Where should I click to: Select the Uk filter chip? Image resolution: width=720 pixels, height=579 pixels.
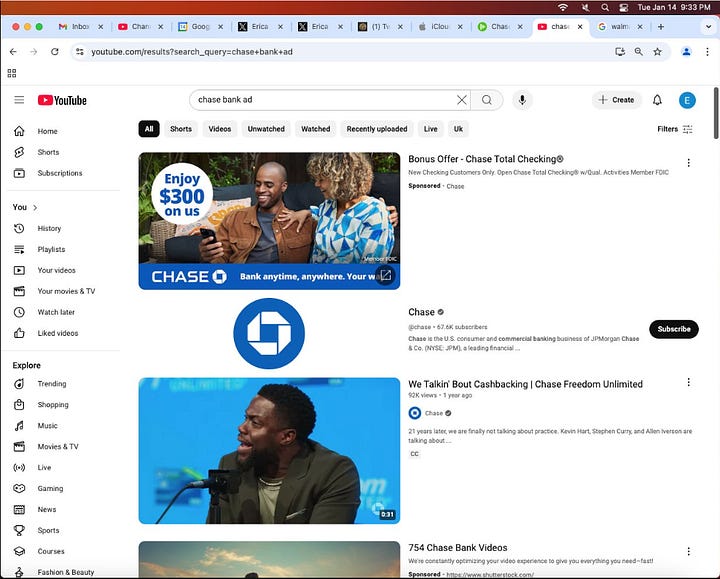(458, 129)
